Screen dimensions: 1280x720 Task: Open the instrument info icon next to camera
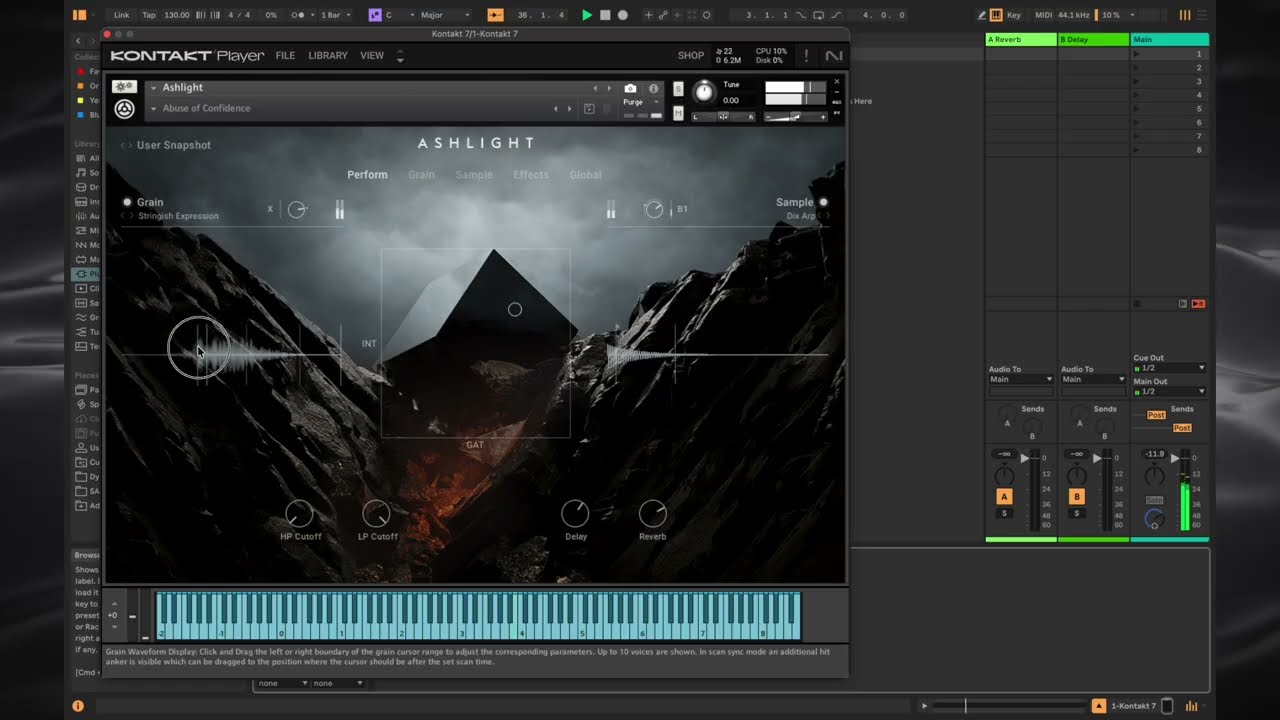pyautogui.click(x=654, y=88)
